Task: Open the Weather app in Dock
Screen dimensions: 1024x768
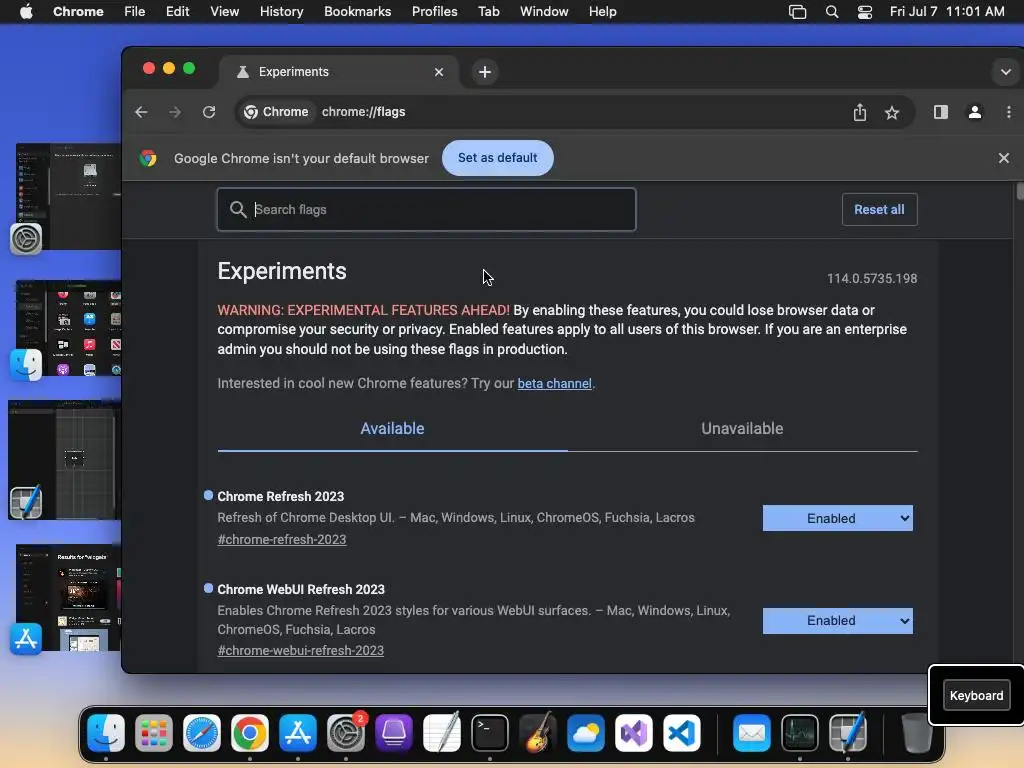Action: pos(586,733)
